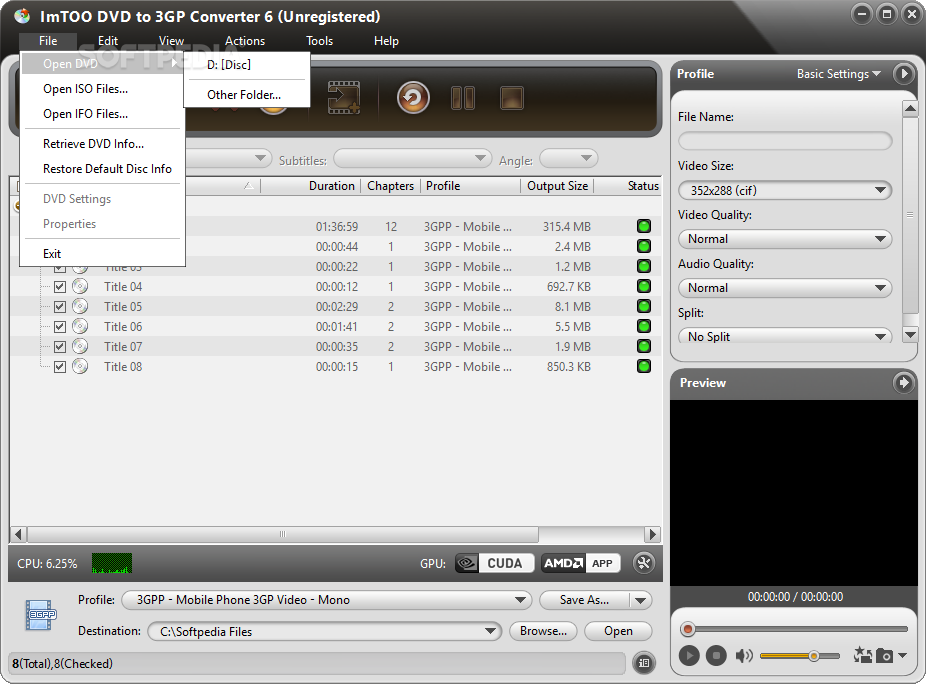Open the Split No Split dropdown
Viewport: 926px width, 684px height.
pos(785,336)
